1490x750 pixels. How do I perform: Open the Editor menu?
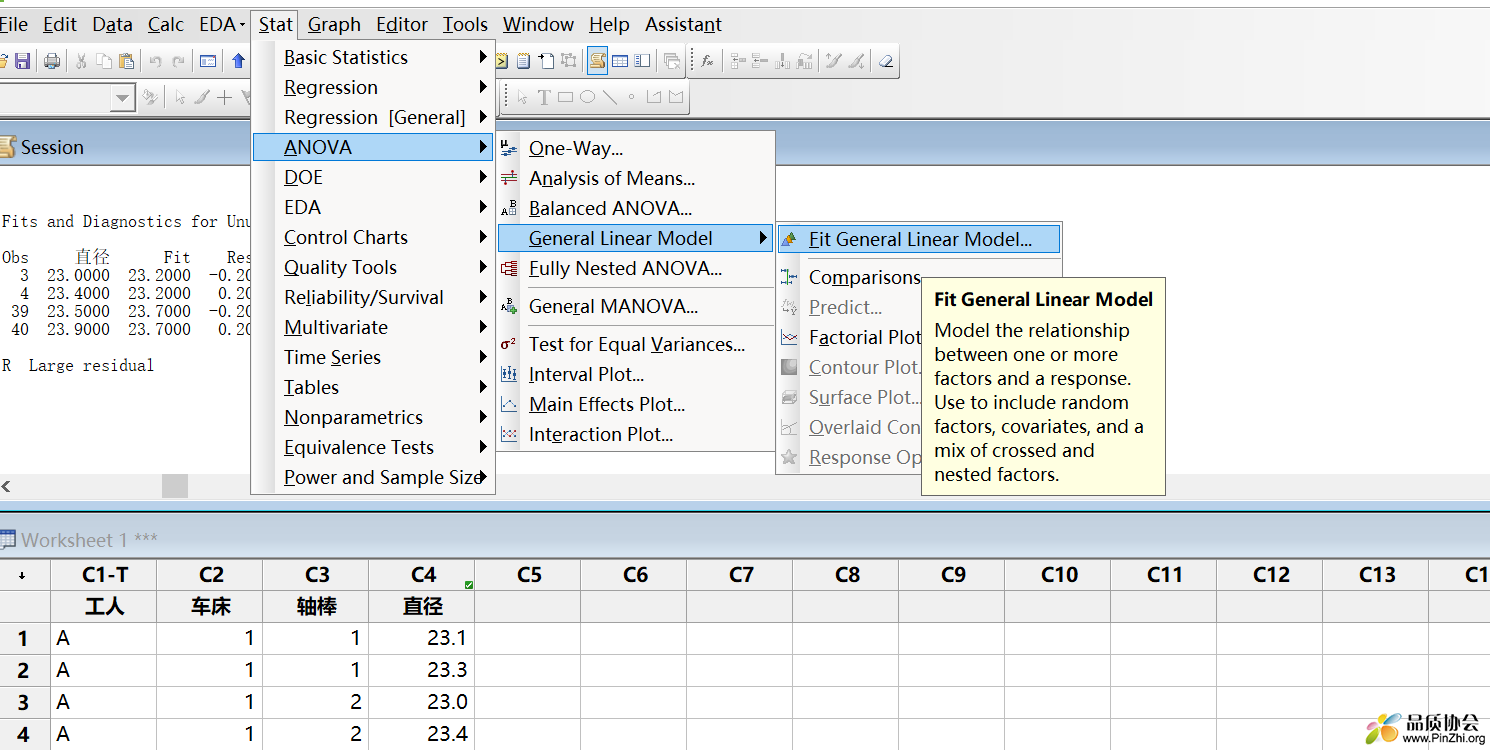[402, 24]
